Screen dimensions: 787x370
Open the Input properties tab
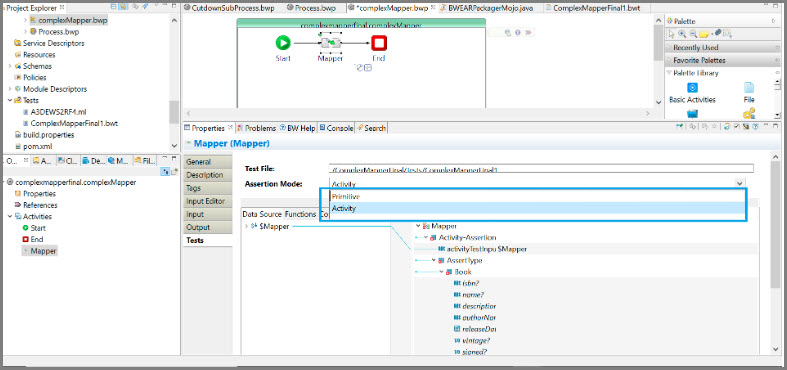tap(207, 214)
